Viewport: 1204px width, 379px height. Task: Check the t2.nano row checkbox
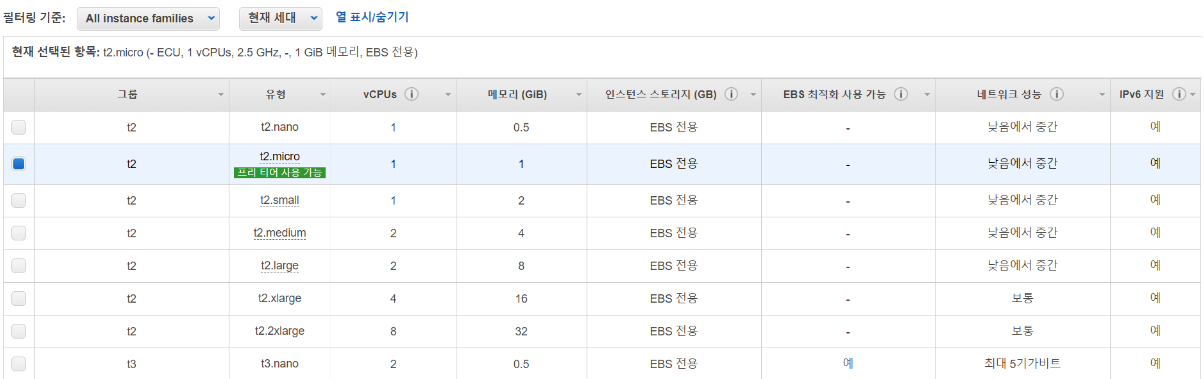[19, 128]
